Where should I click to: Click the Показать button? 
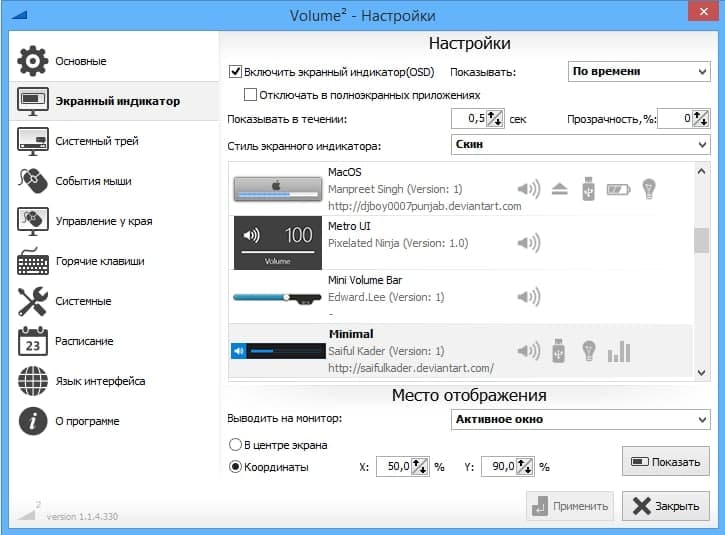666,461
